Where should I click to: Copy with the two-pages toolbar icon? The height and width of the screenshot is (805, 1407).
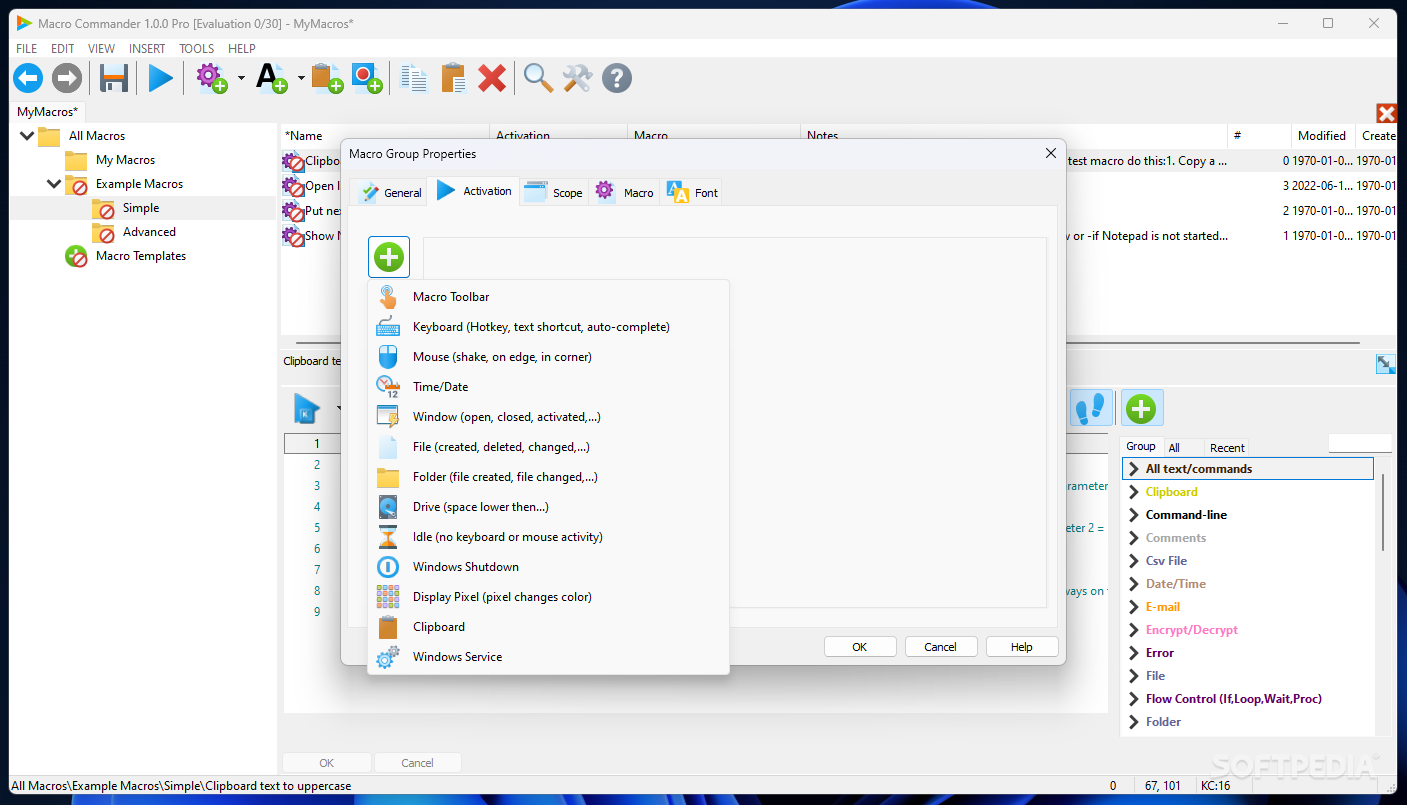(414, 78)
